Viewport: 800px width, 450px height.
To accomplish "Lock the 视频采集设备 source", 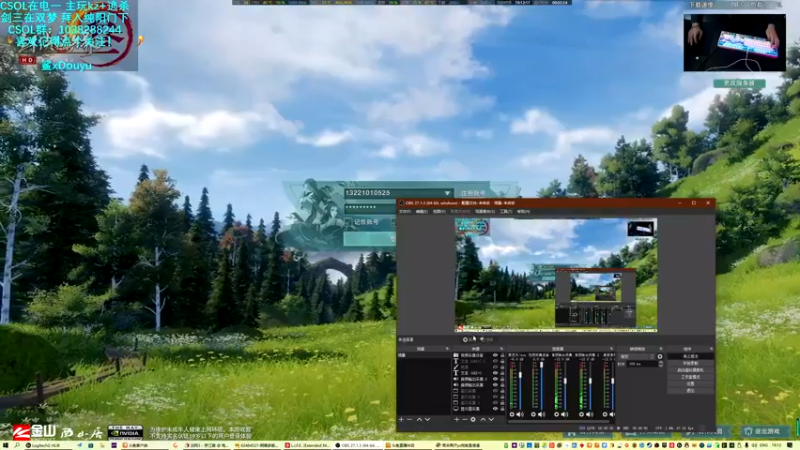I will tap(502, 355).
